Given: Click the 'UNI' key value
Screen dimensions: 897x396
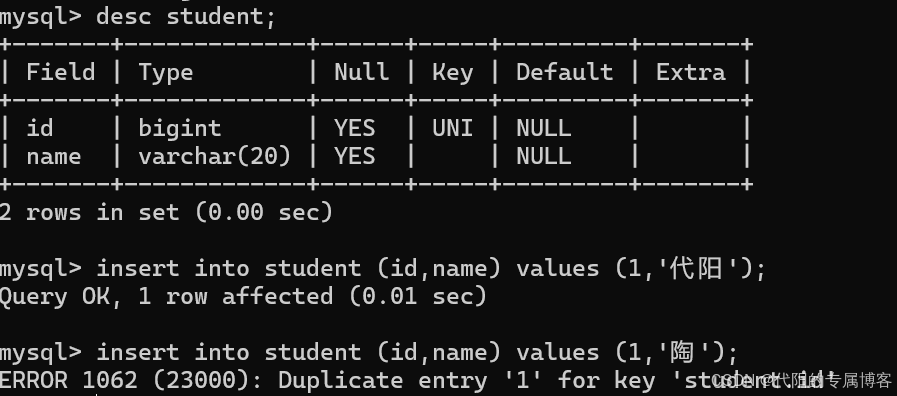Looking at the screenshot, I should click(x=453, y=128).
